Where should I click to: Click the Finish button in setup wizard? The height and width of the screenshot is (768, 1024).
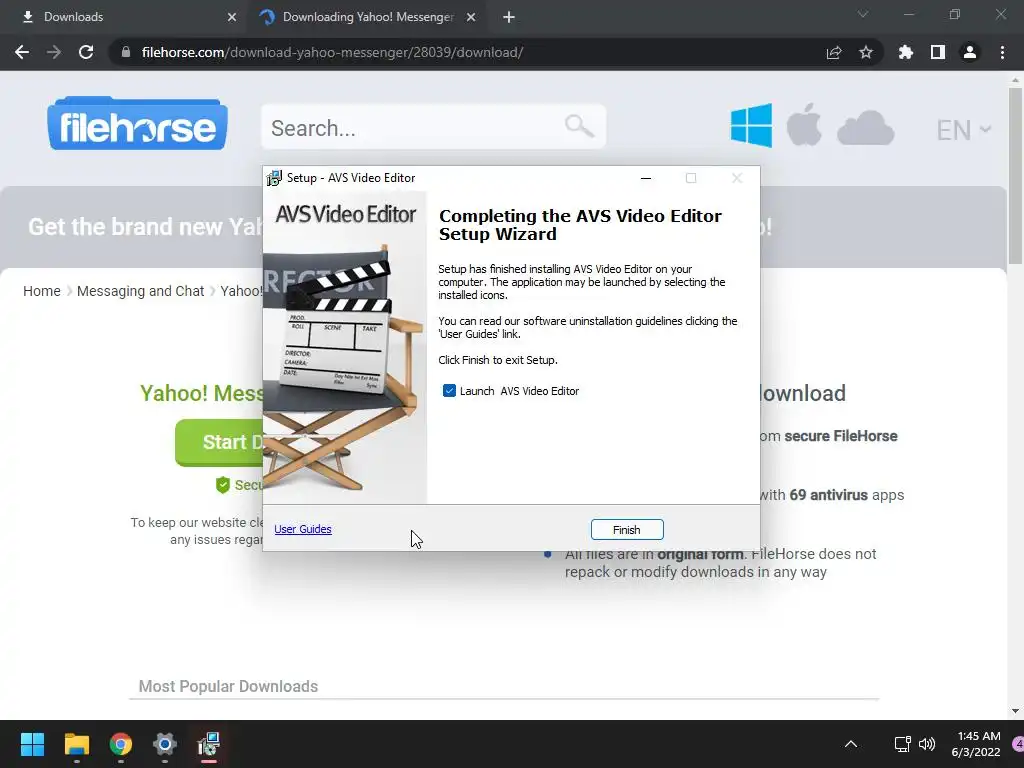(x=627, y=530)
